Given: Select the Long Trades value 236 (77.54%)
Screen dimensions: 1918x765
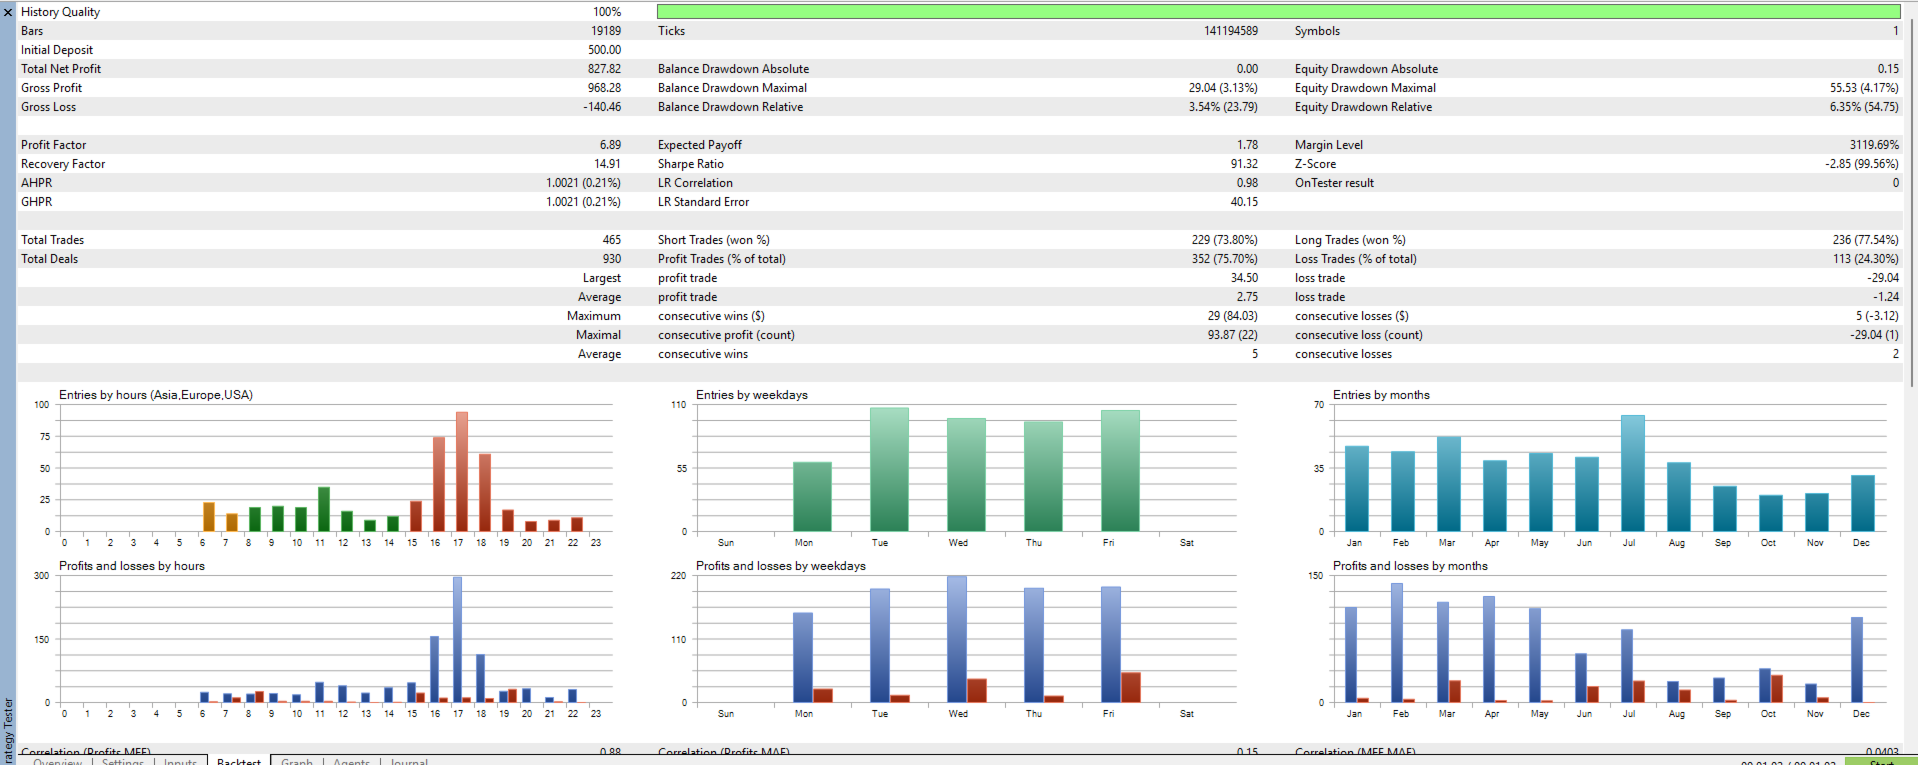Looking at the screenshot, I should point(1865,240).
